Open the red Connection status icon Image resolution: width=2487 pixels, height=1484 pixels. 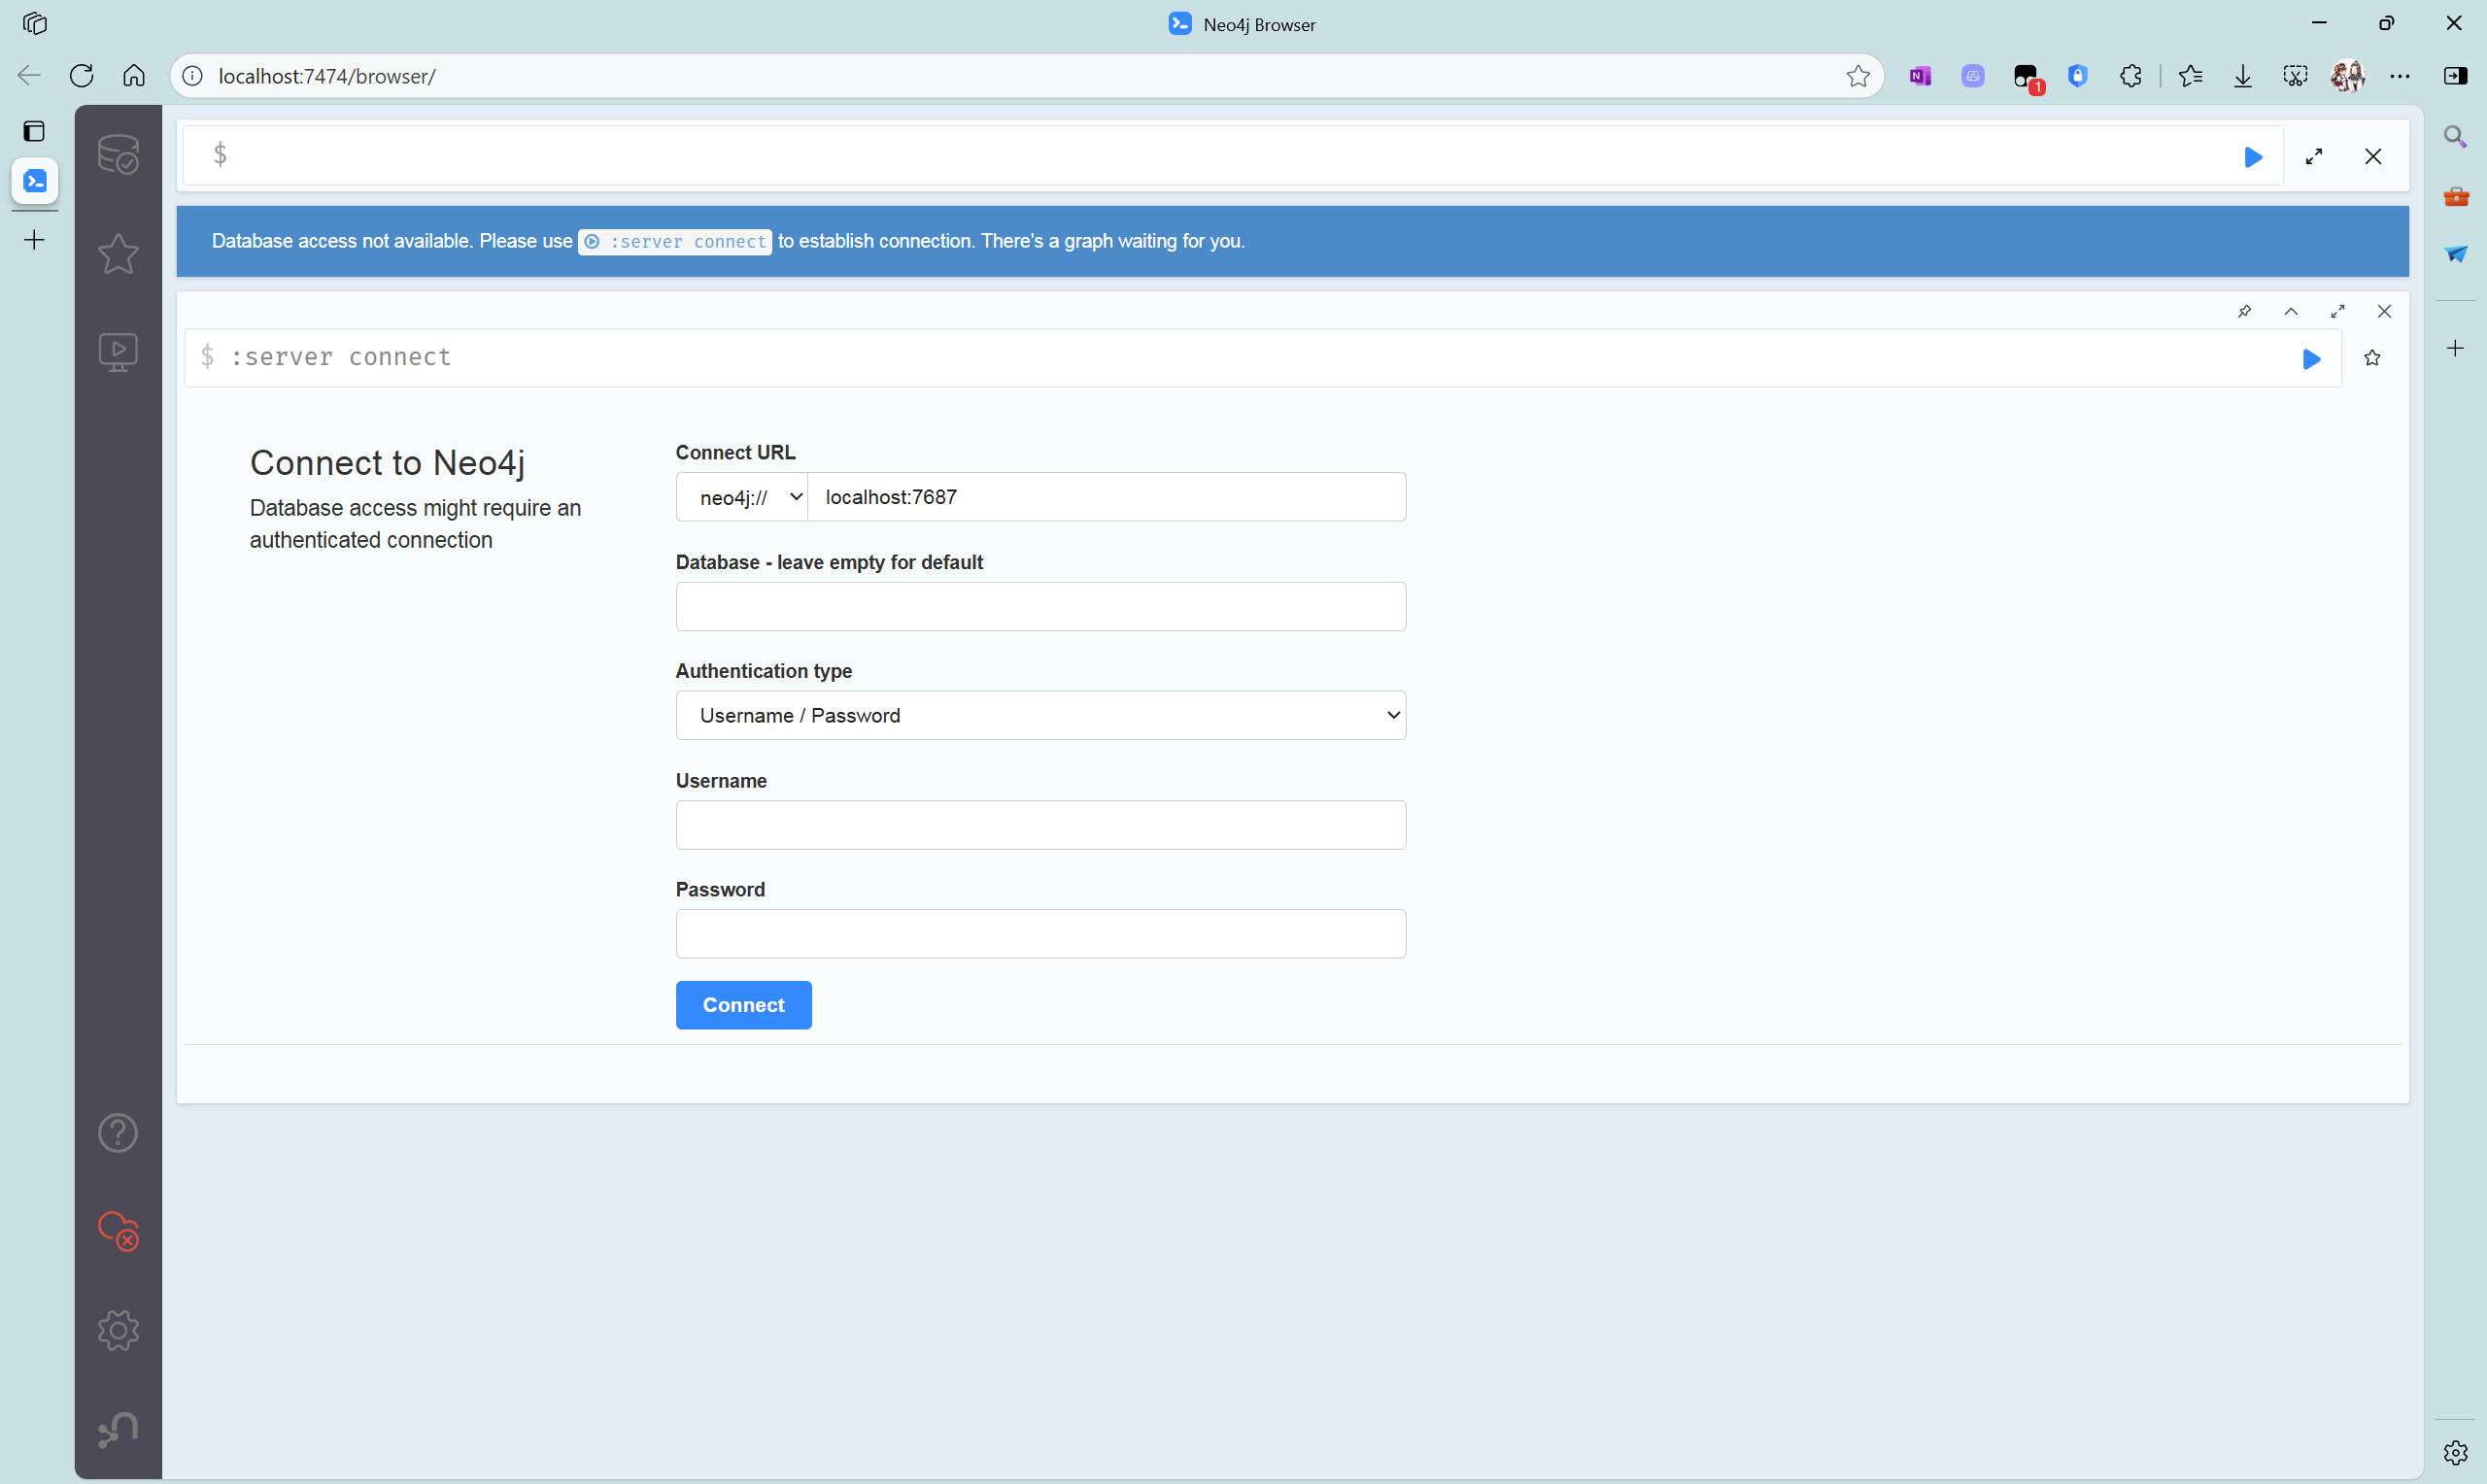click(118, 1231)
